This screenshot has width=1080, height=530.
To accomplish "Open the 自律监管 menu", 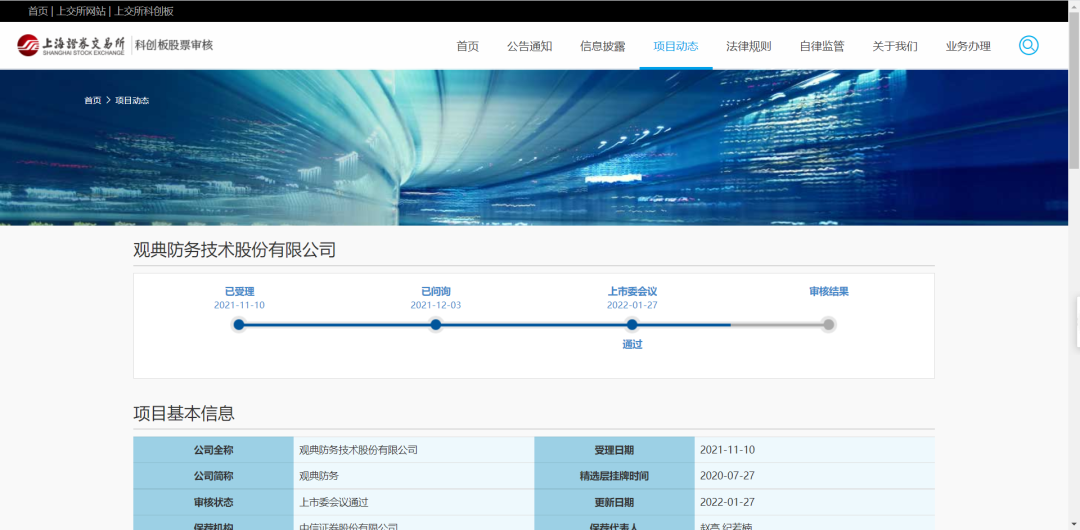I will point(822,46).
